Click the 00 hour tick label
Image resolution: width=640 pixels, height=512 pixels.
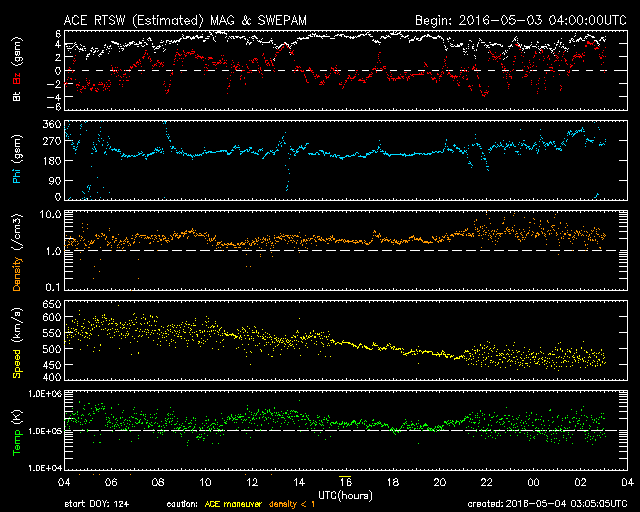533,482
